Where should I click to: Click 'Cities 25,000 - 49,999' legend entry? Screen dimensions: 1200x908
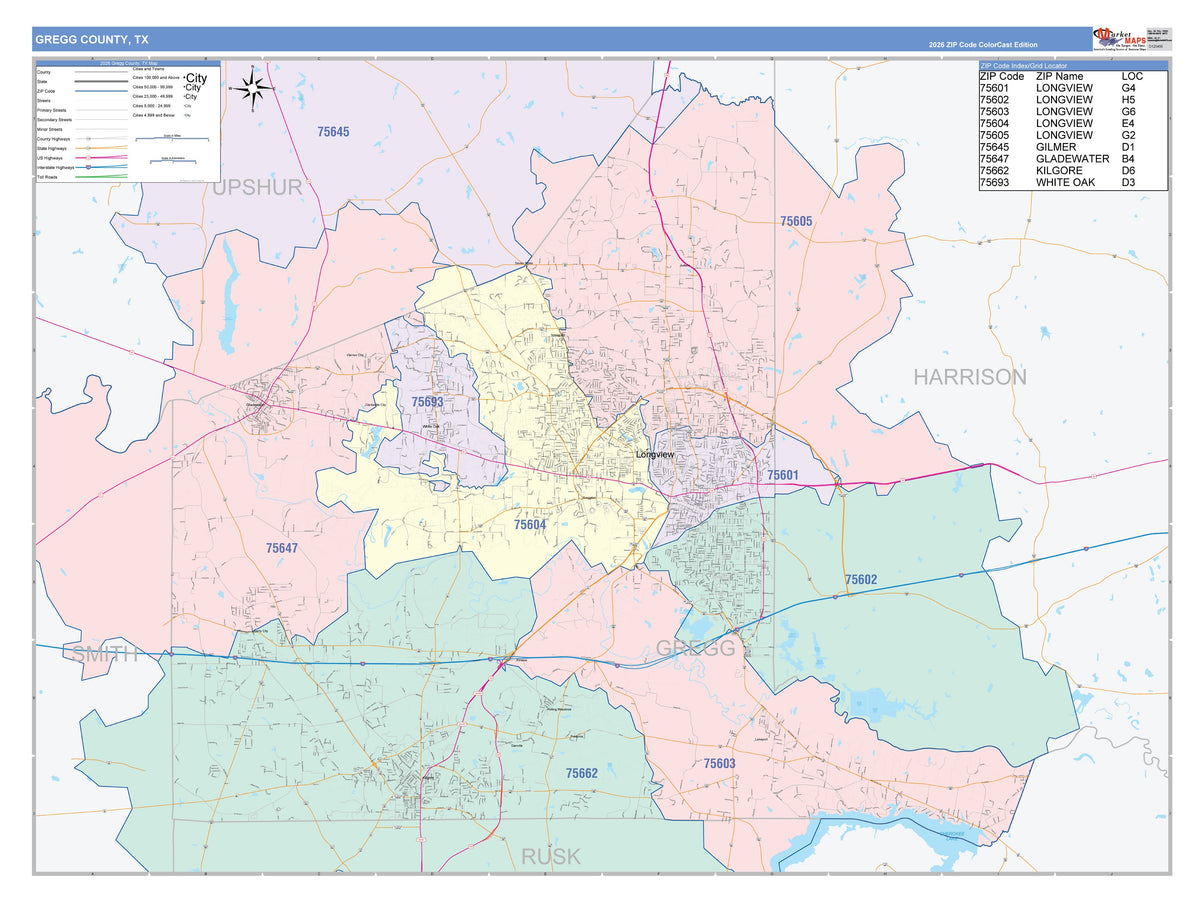point(153,96)
